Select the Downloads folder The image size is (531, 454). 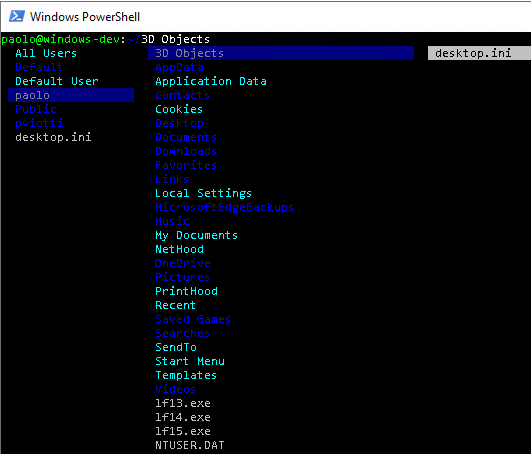pyautogui.click(x=186, y=151)
